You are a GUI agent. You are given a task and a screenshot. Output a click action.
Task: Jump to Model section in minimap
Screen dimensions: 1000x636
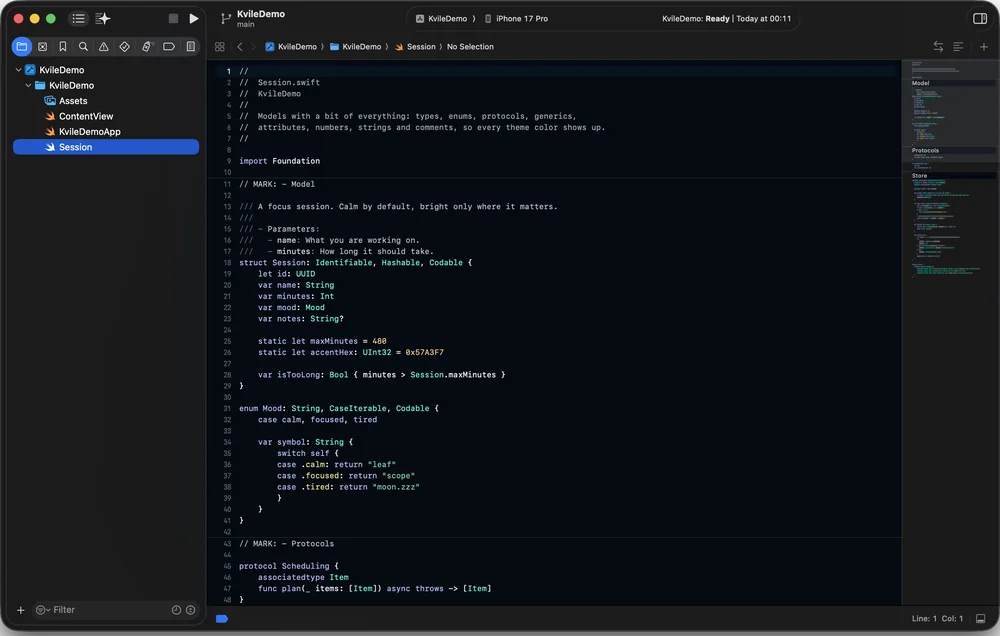pyautogui.click(x=920, y=83)
